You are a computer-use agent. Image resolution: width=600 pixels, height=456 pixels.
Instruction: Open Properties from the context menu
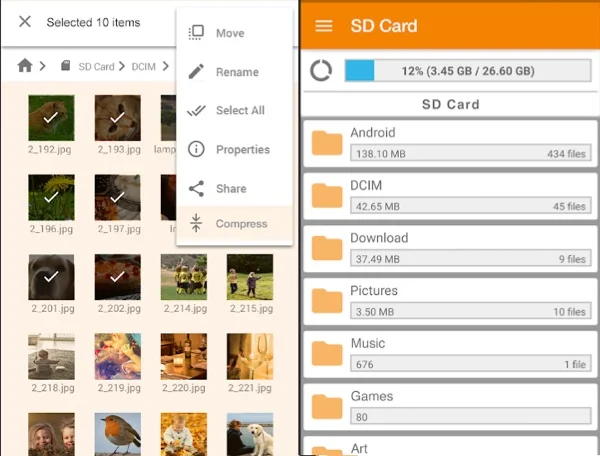234,149
